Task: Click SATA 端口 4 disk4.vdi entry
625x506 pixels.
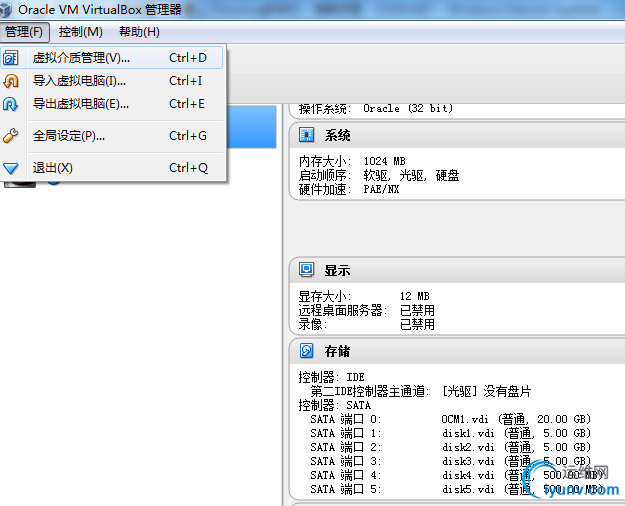Action: click(456, 475)
